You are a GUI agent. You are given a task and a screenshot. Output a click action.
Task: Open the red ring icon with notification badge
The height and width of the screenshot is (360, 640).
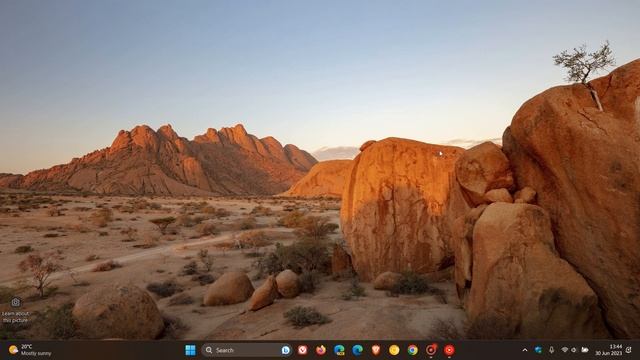coord(431,350)
